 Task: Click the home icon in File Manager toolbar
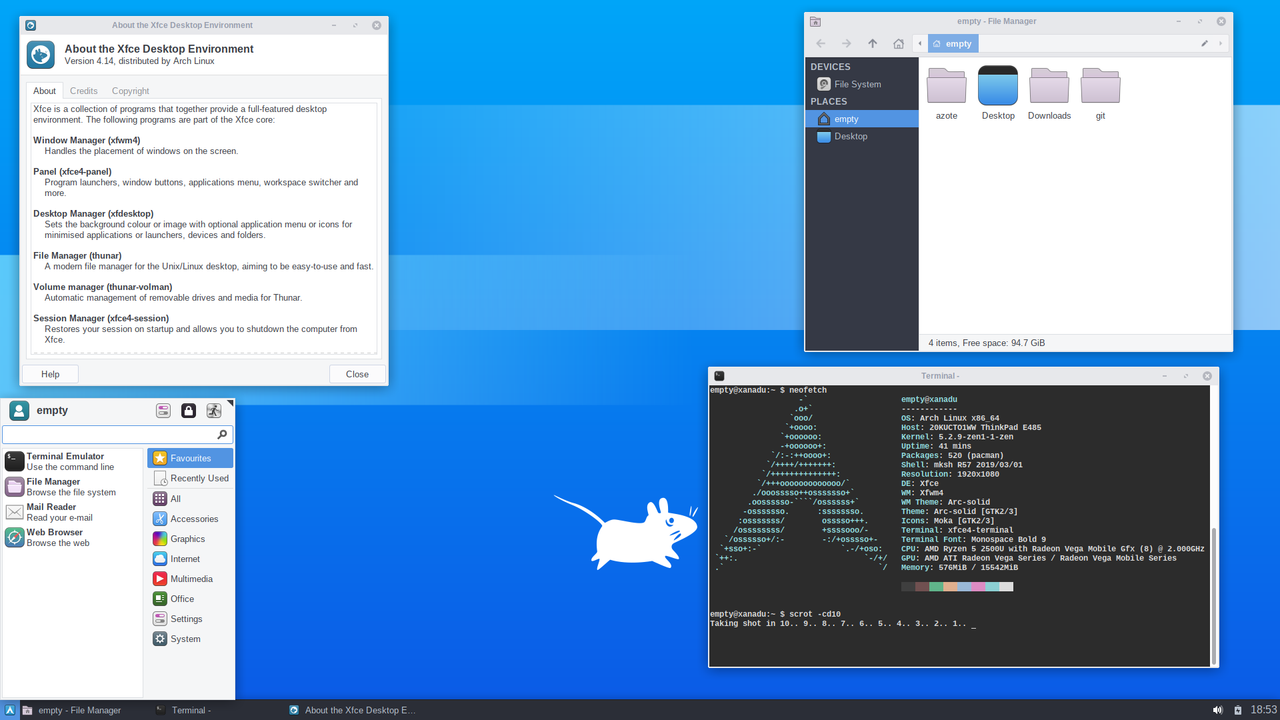coord(898,43)
